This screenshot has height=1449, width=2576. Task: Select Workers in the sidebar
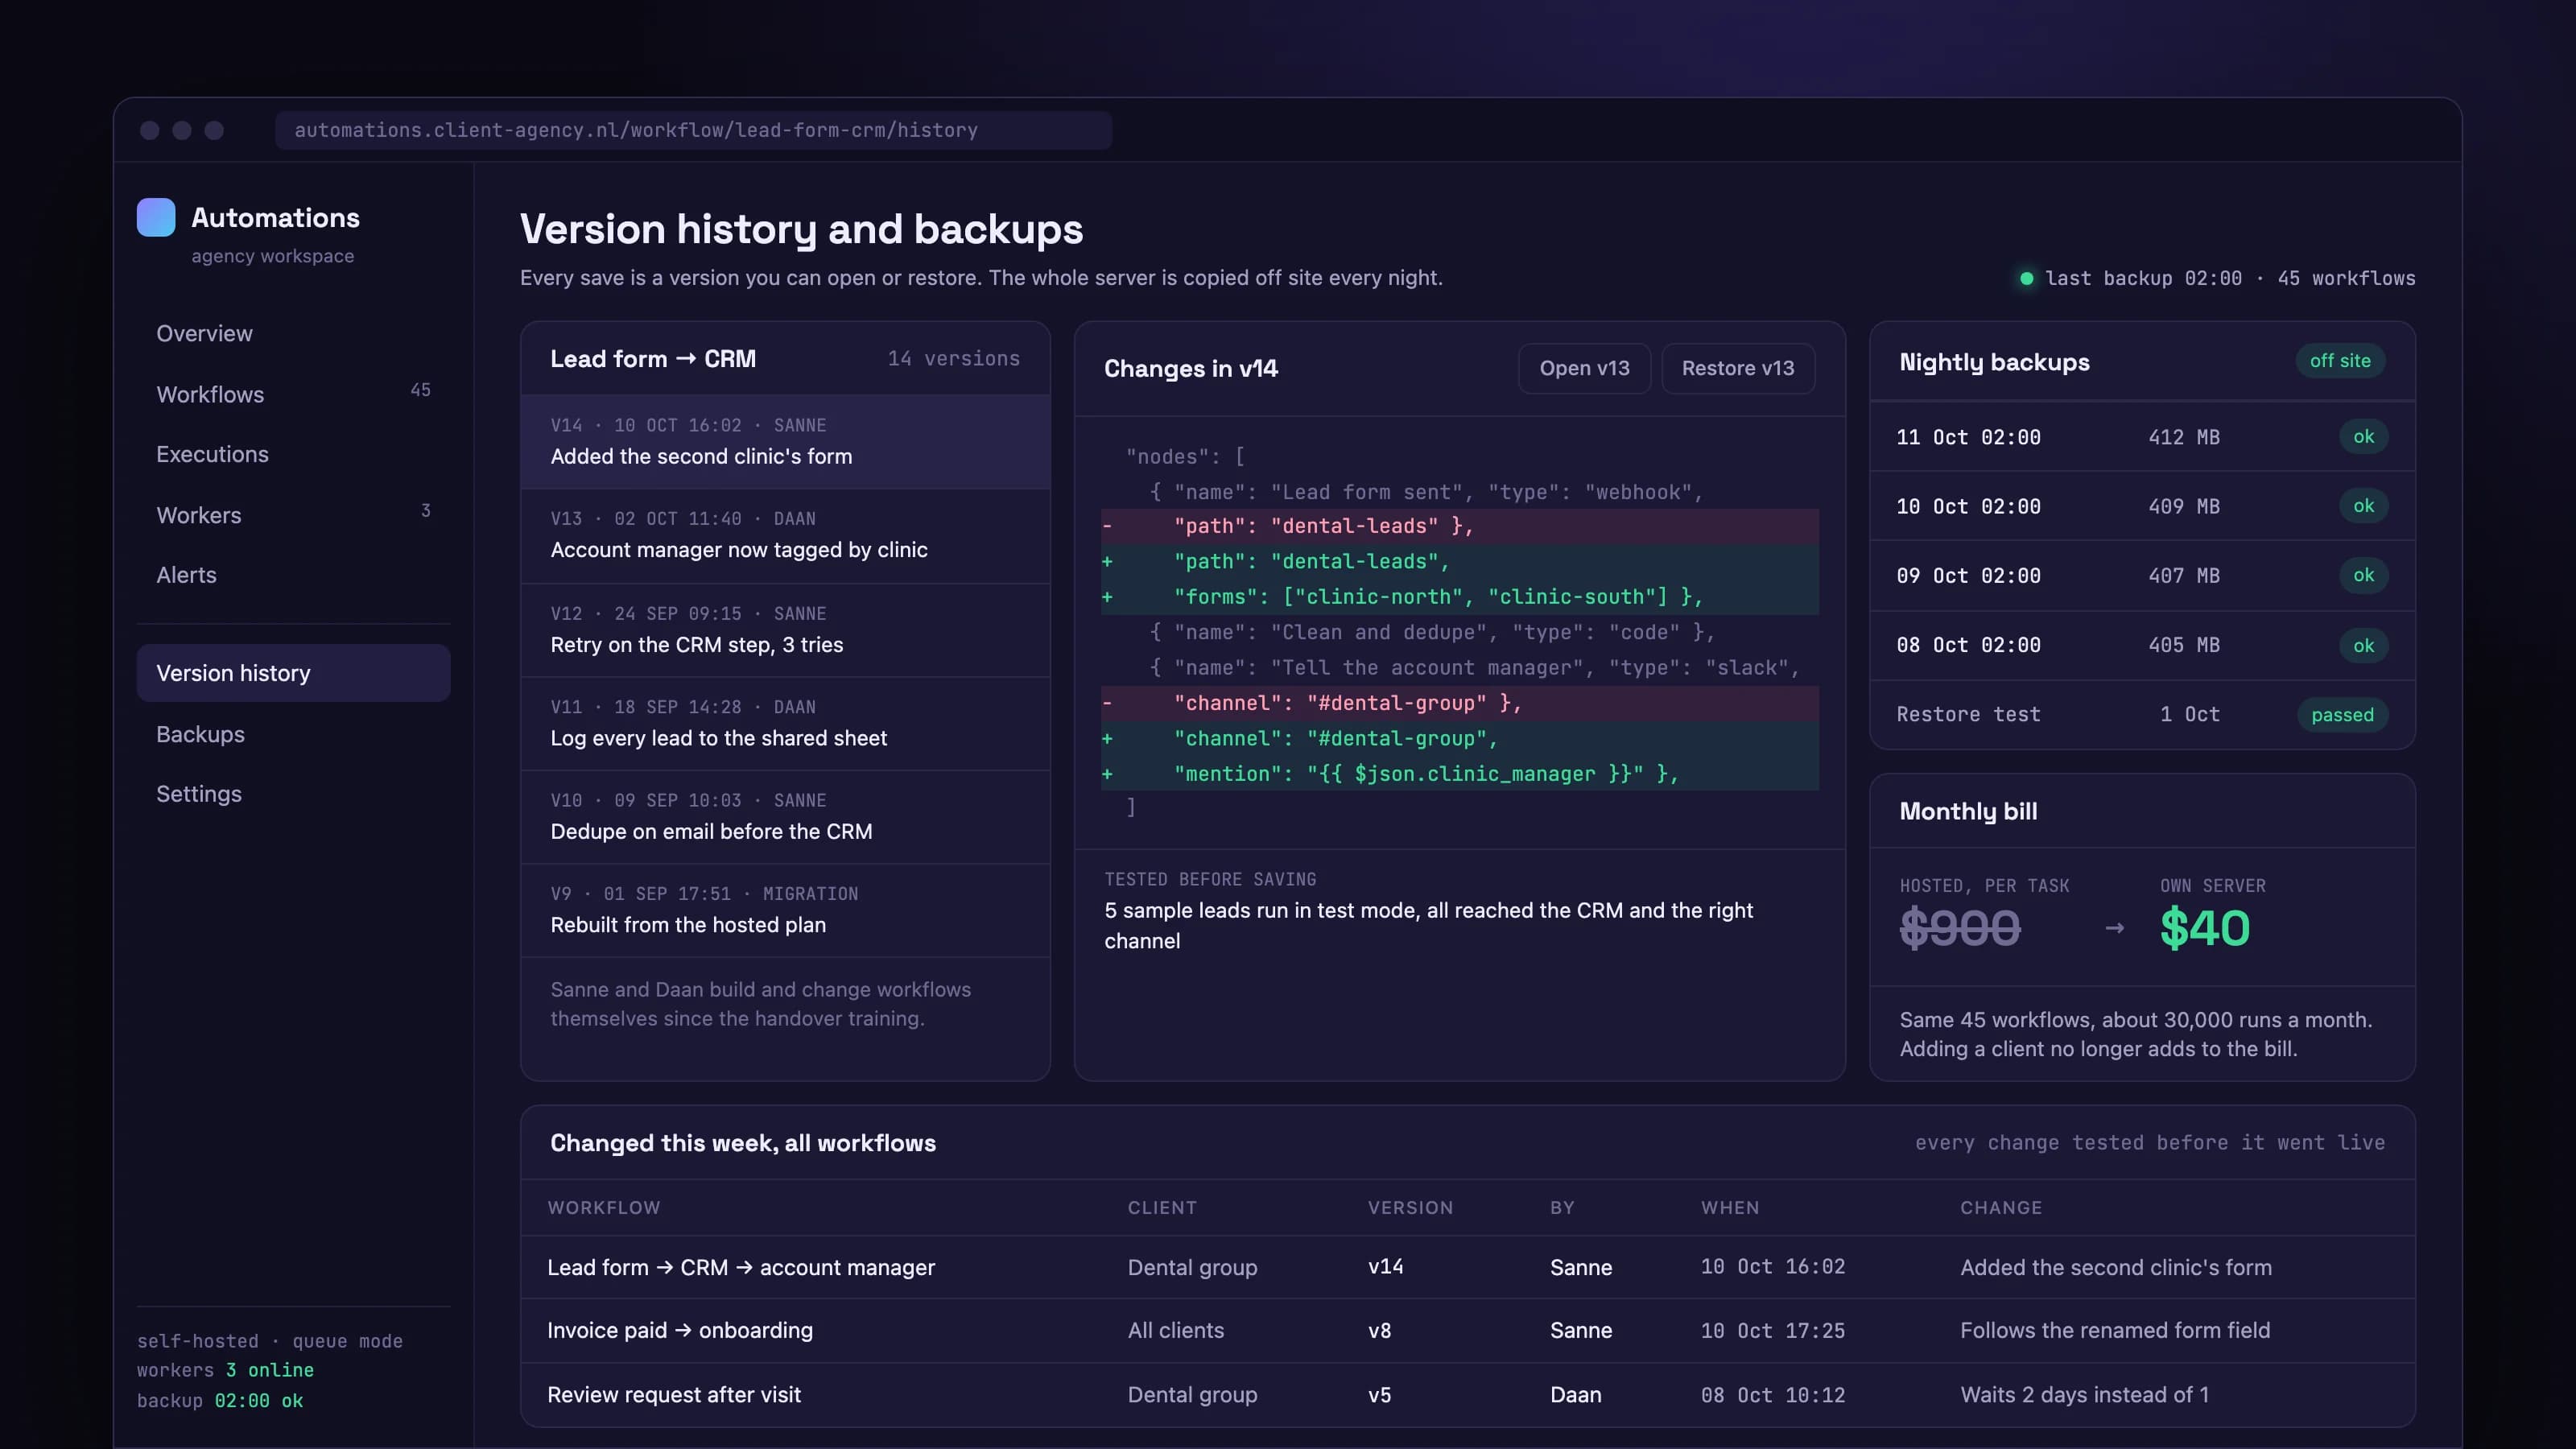point(293,515)
